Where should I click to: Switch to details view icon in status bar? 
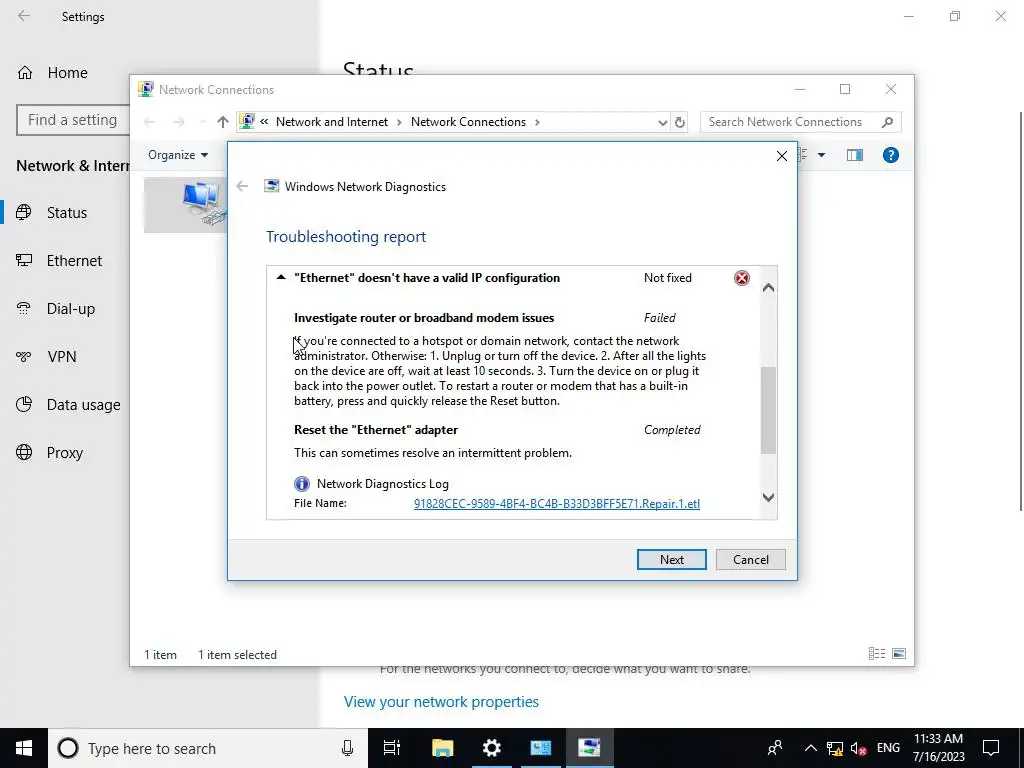coord(877,654)
